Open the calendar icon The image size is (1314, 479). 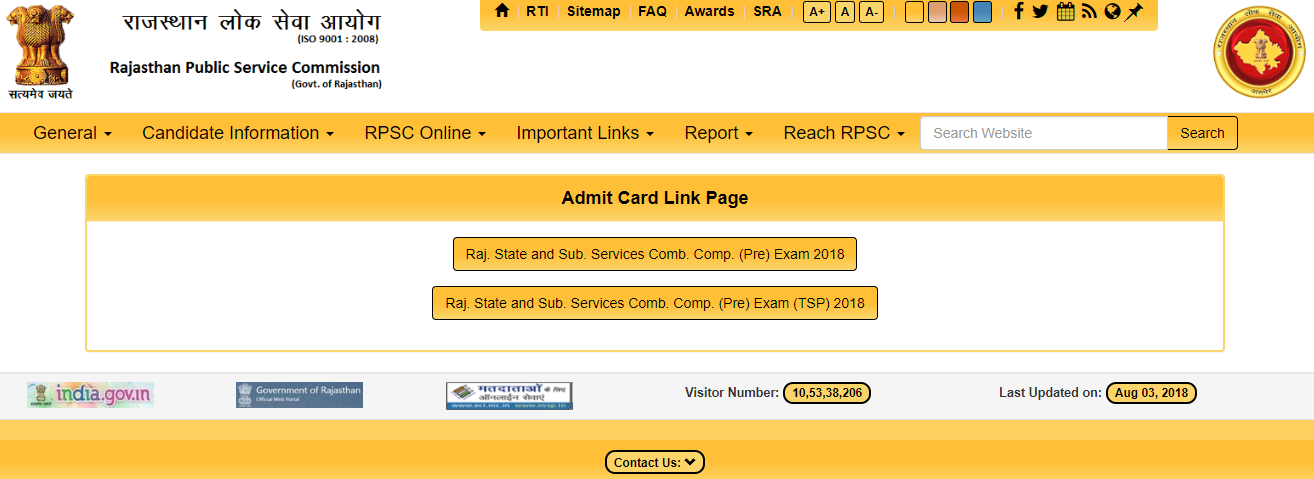click(x=1065, y=12)
